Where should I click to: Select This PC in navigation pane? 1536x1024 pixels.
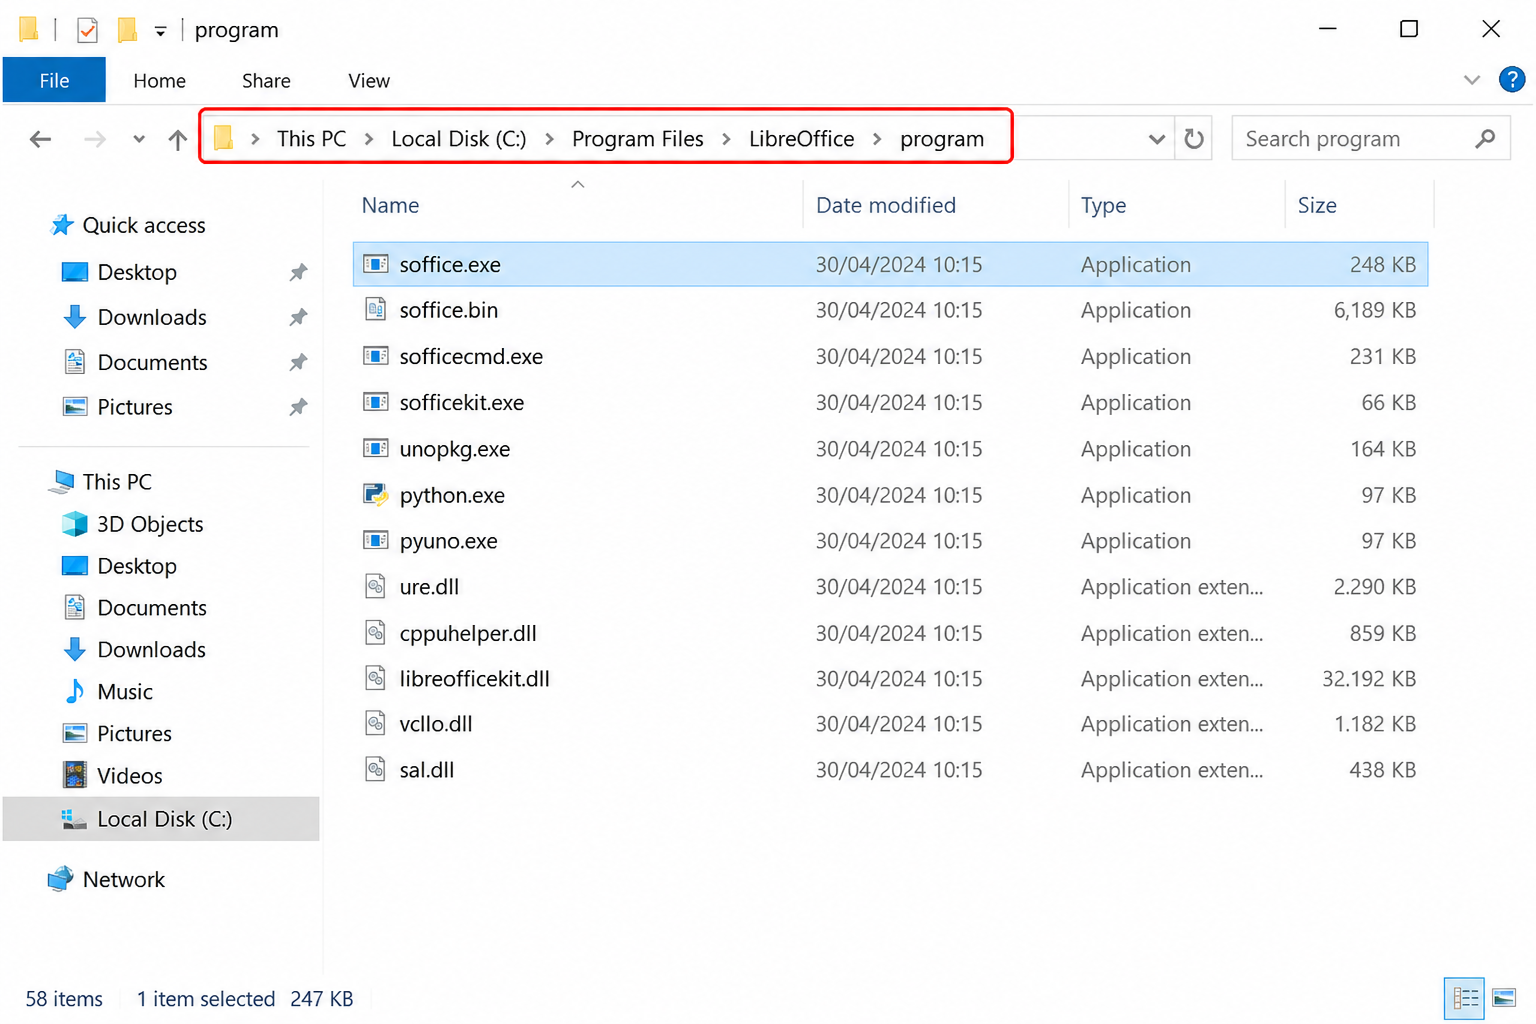pos(117,481)
